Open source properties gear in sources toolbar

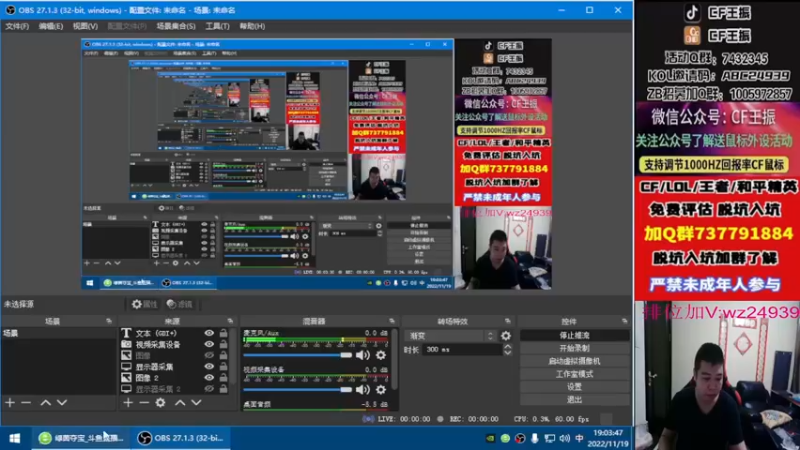tap(161, 403)
